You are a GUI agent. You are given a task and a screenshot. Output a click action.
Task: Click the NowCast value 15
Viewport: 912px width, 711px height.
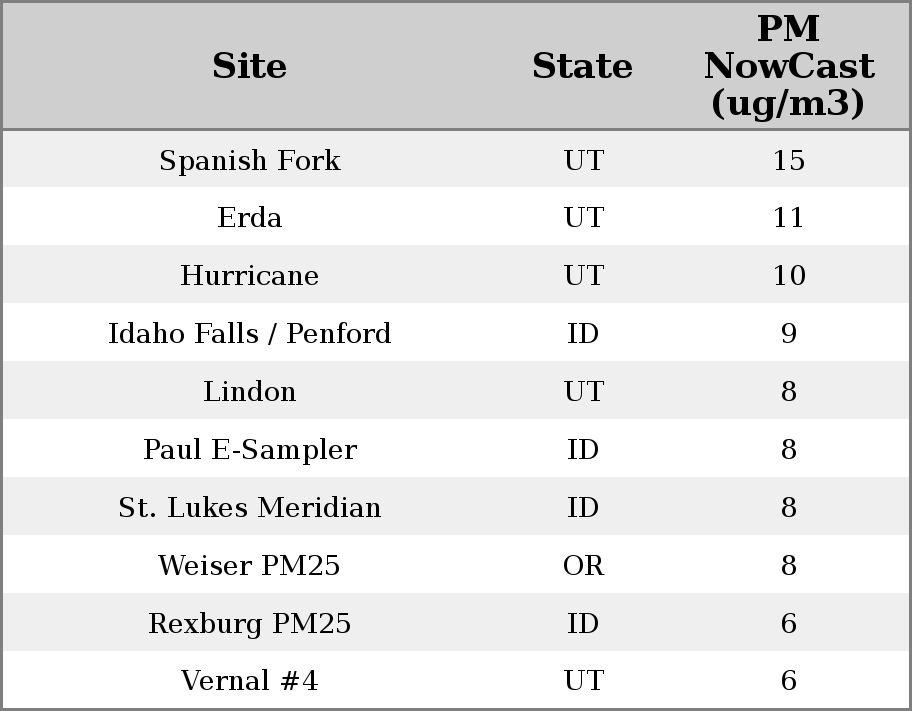point(788,160)
